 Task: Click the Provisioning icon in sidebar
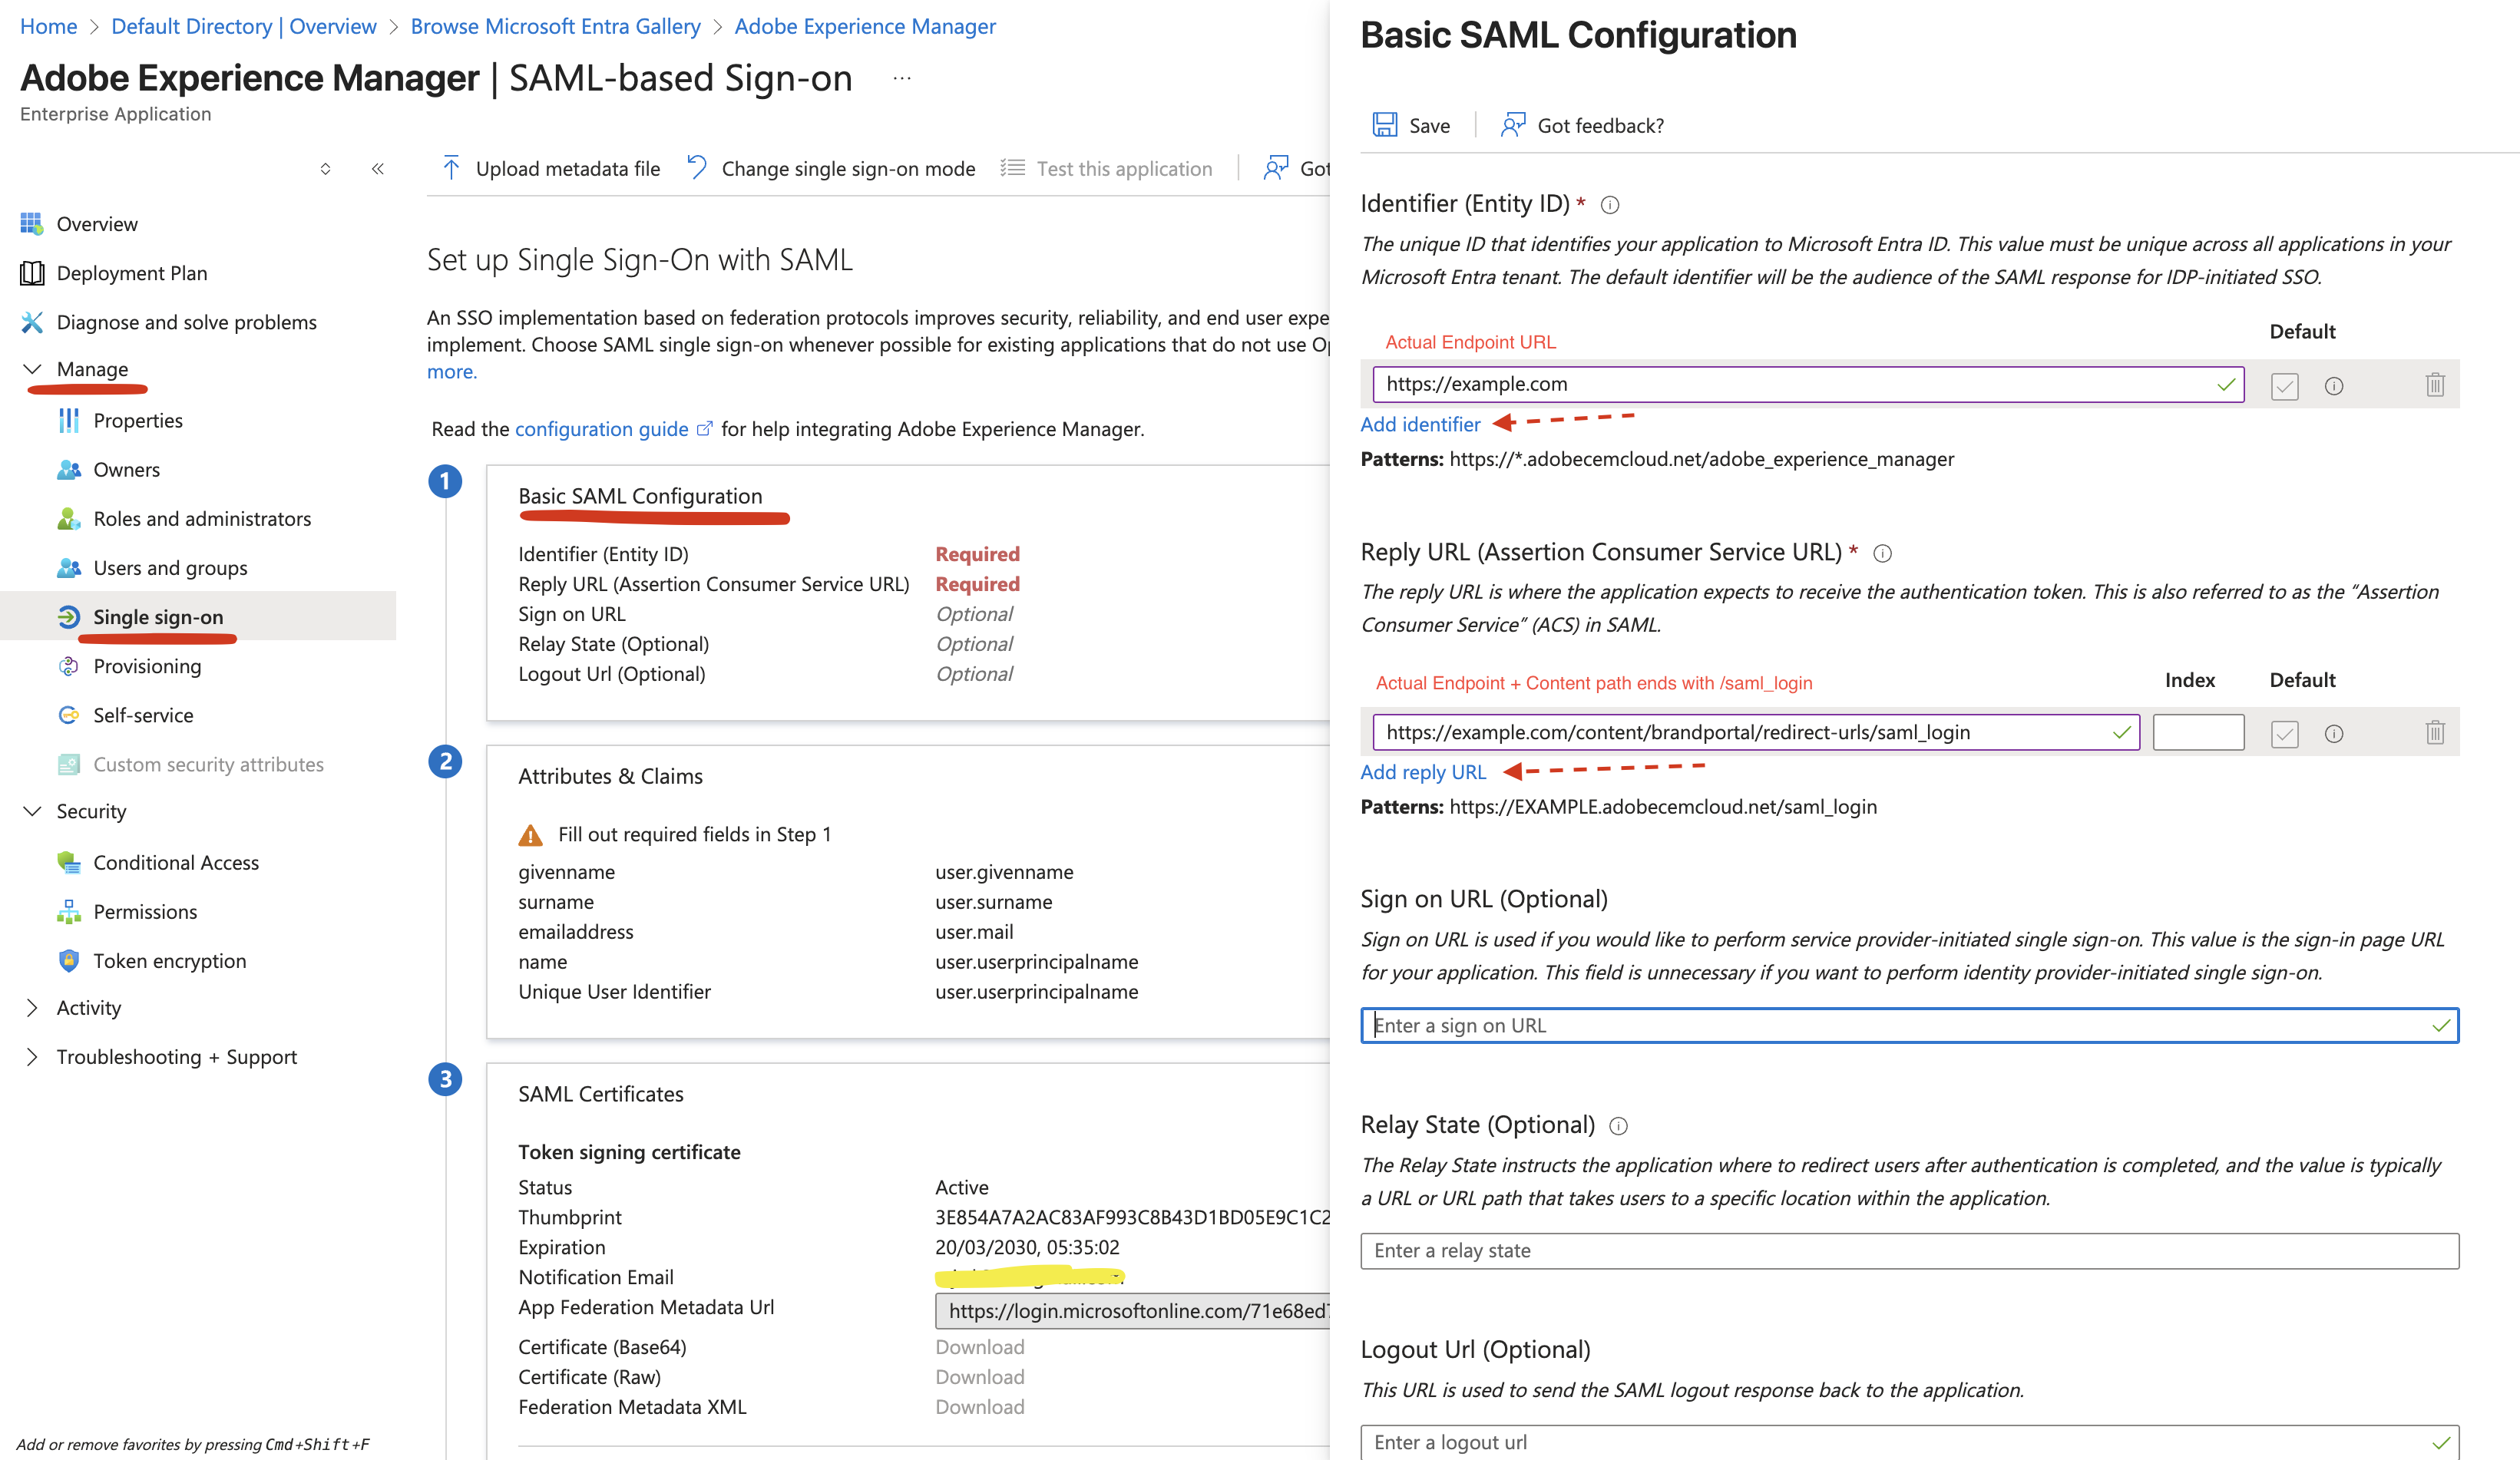(68, 666)
